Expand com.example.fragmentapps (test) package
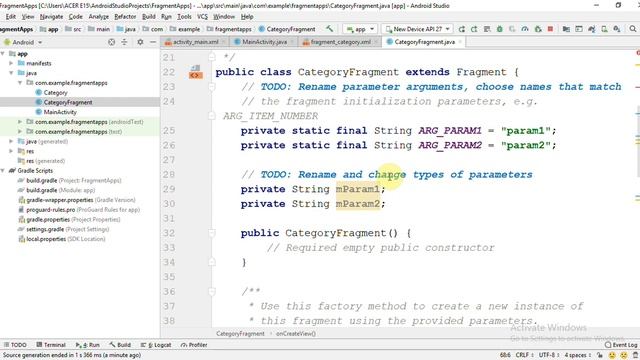 (20, 131)
